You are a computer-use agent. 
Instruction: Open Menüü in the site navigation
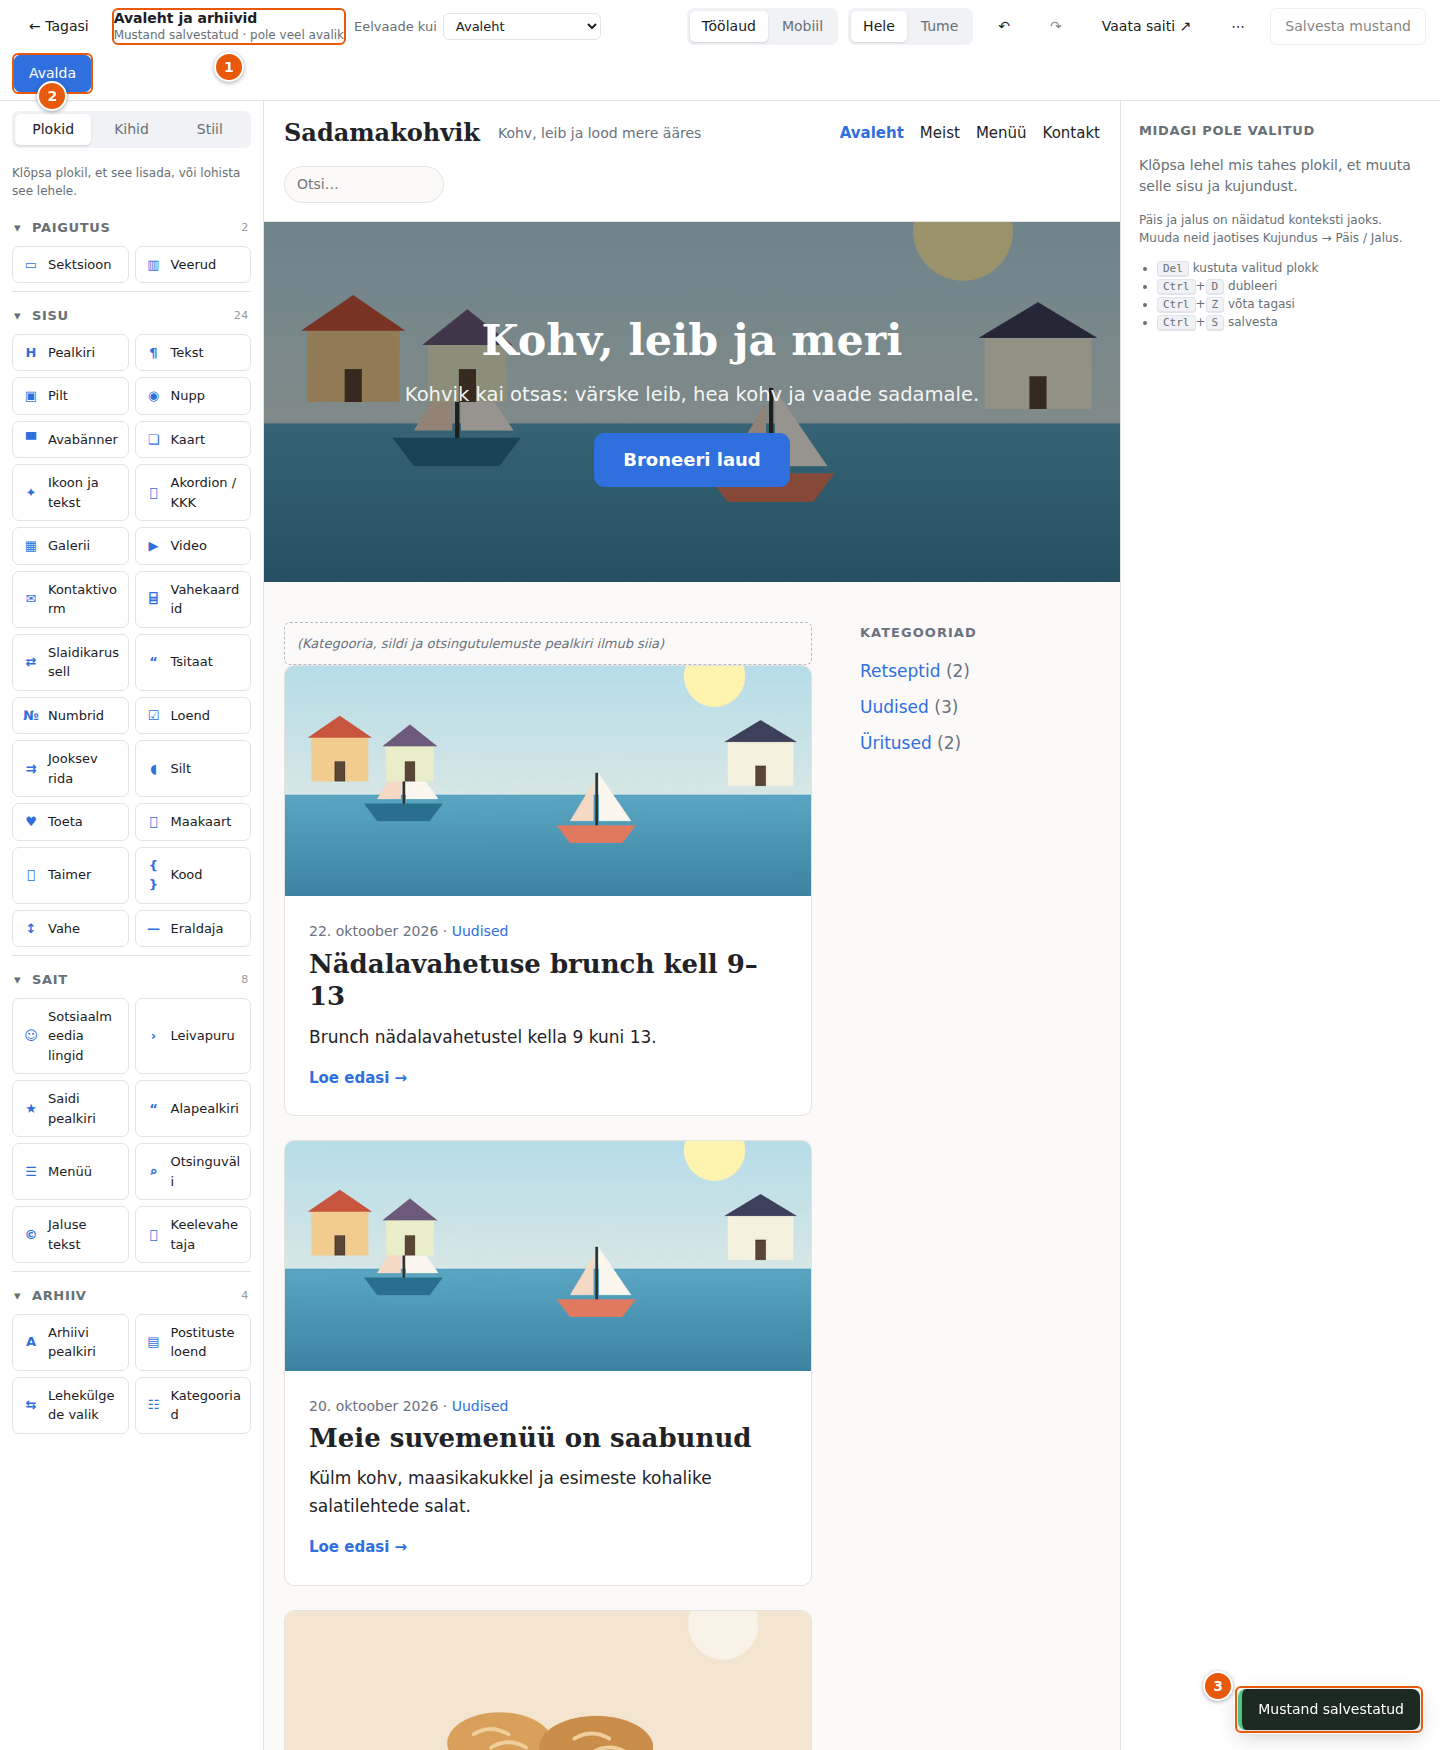(x=1001, y=132)
